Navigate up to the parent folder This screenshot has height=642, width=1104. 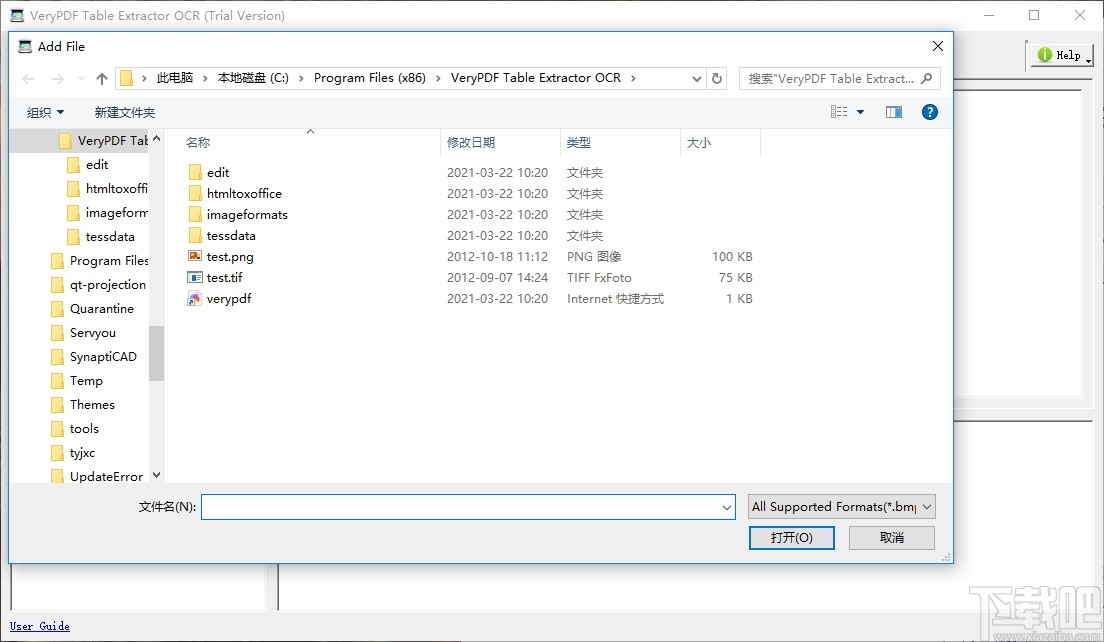[101, 78]
